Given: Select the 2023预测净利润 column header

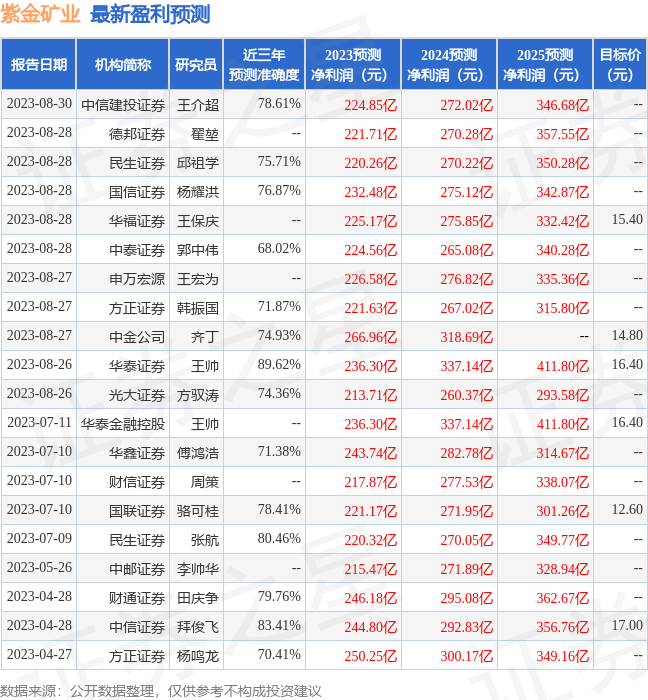Looking at the screenshot, I should [353, 64].
